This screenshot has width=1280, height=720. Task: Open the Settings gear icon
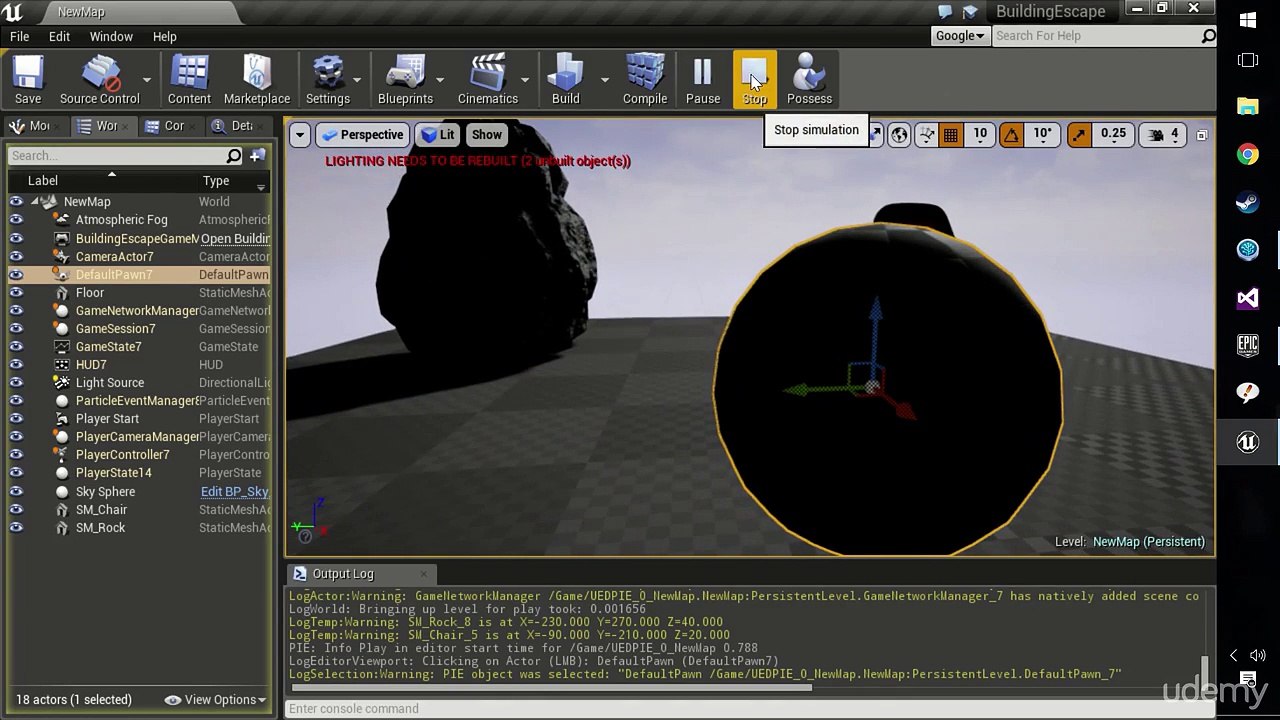[328, 80]
